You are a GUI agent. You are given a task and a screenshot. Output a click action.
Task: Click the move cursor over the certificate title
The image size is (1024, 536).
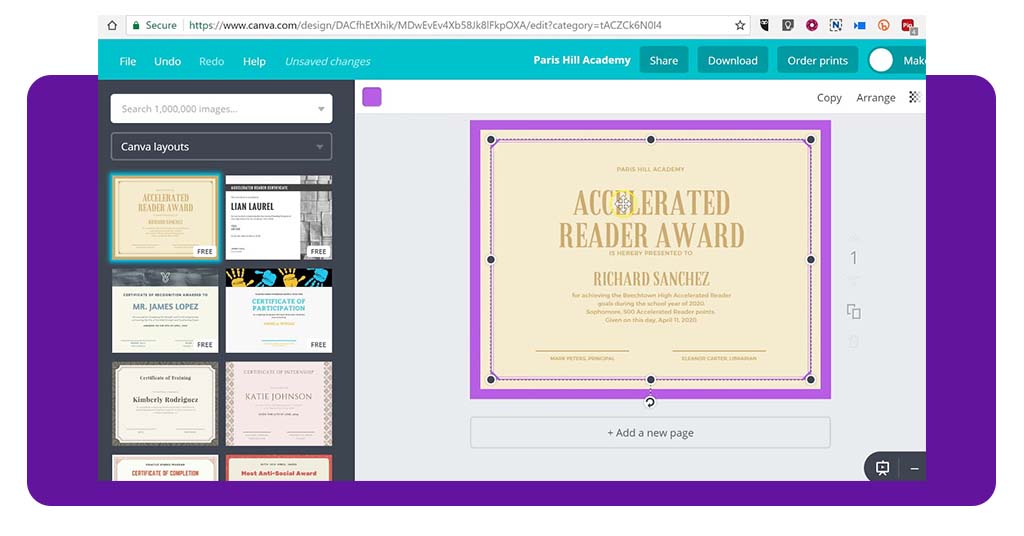click(x=622, y=204)
